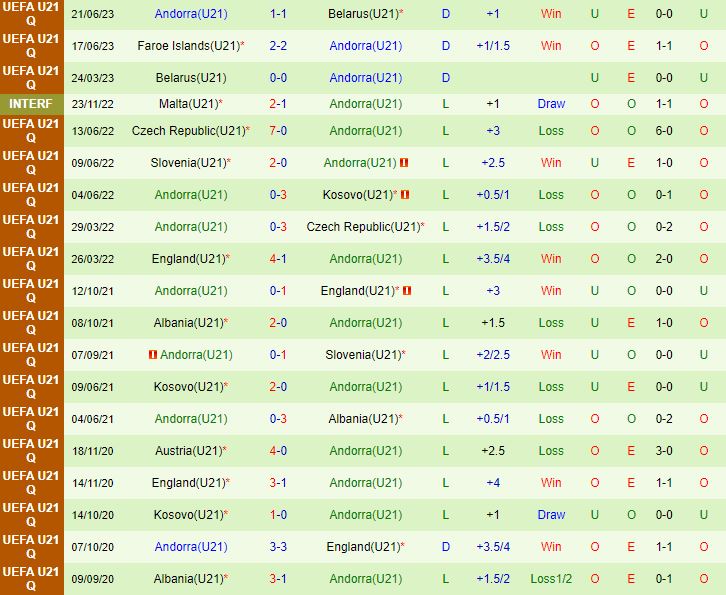Open England(U21) away team on 07/10/20

[x=363, y=546]
